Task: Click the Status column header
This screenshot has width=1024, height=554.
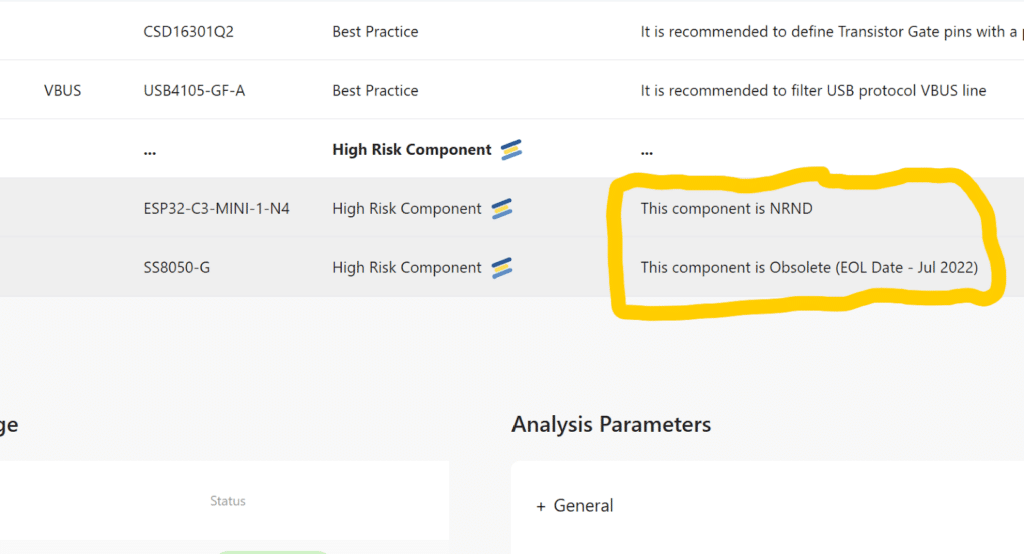Action: pos(228,501)
